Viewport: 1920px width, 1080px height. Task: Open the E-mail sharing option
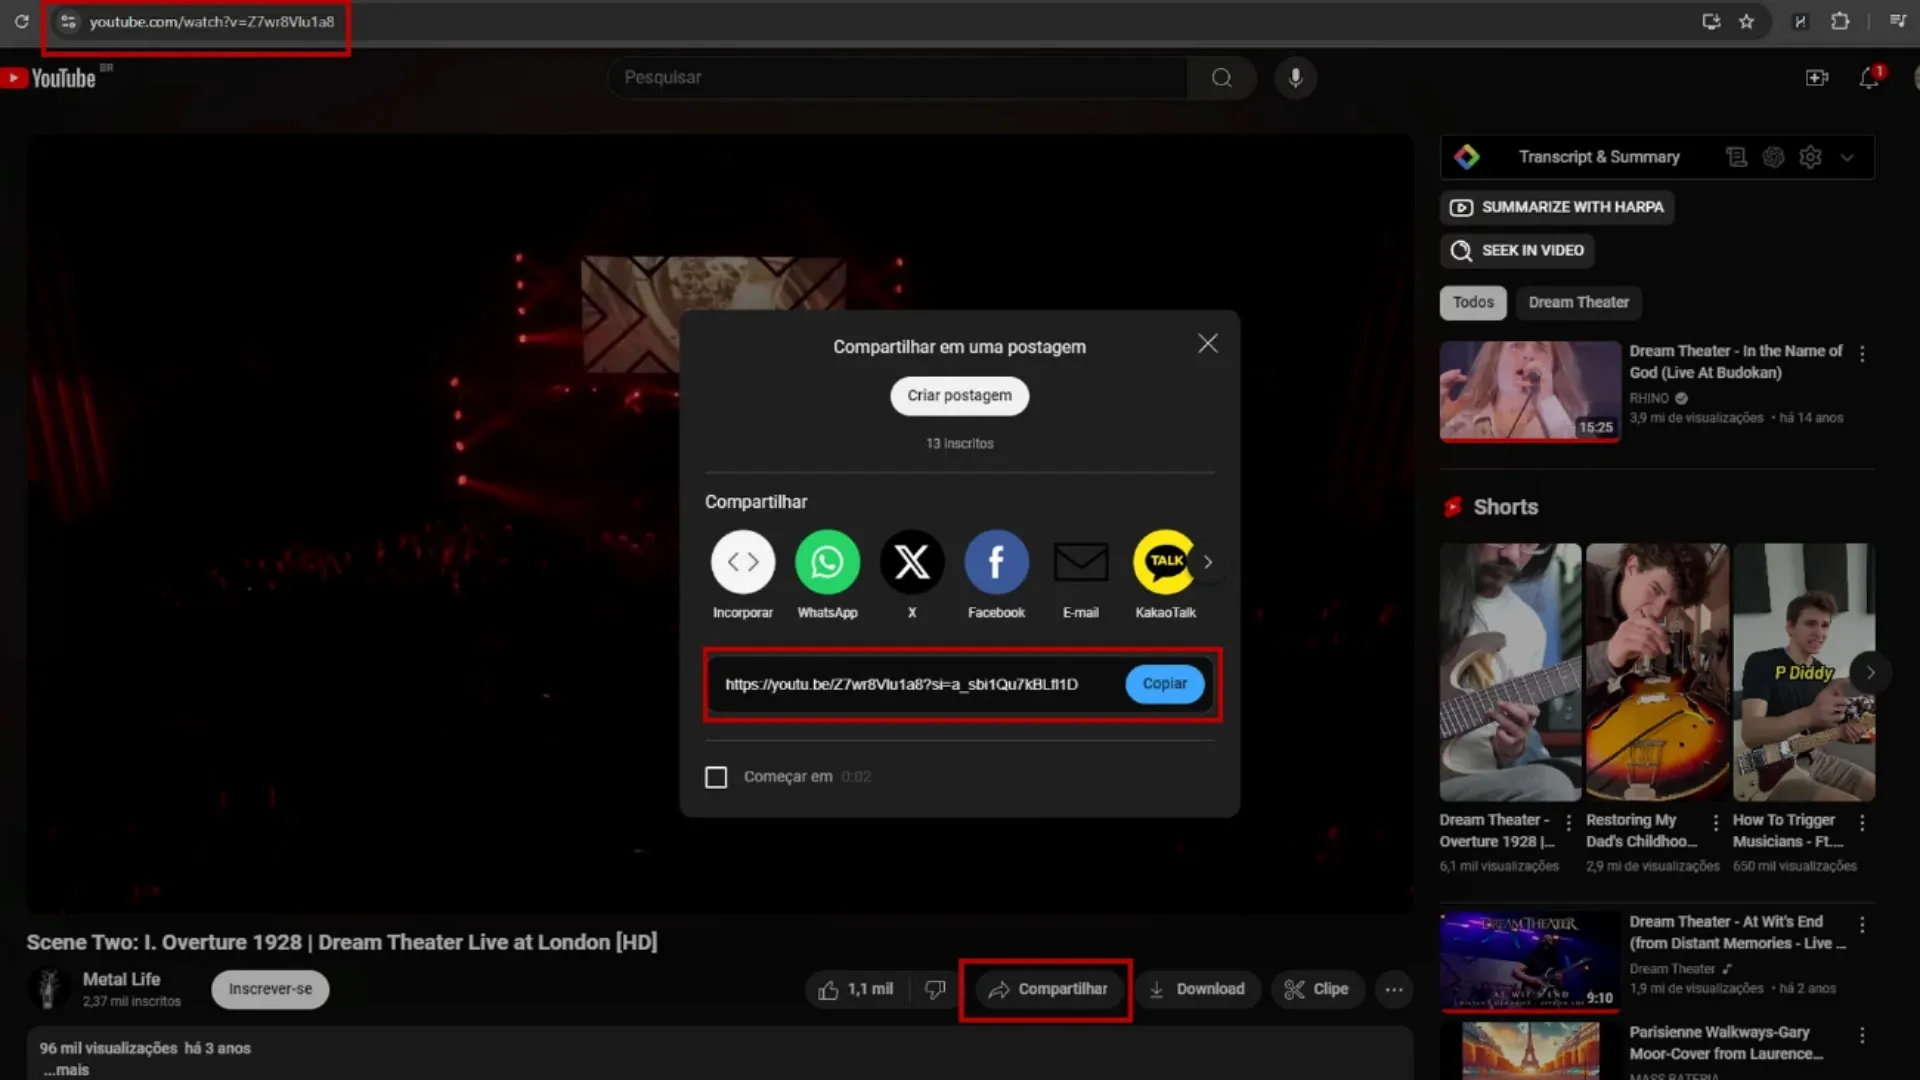click(1080, 561)
